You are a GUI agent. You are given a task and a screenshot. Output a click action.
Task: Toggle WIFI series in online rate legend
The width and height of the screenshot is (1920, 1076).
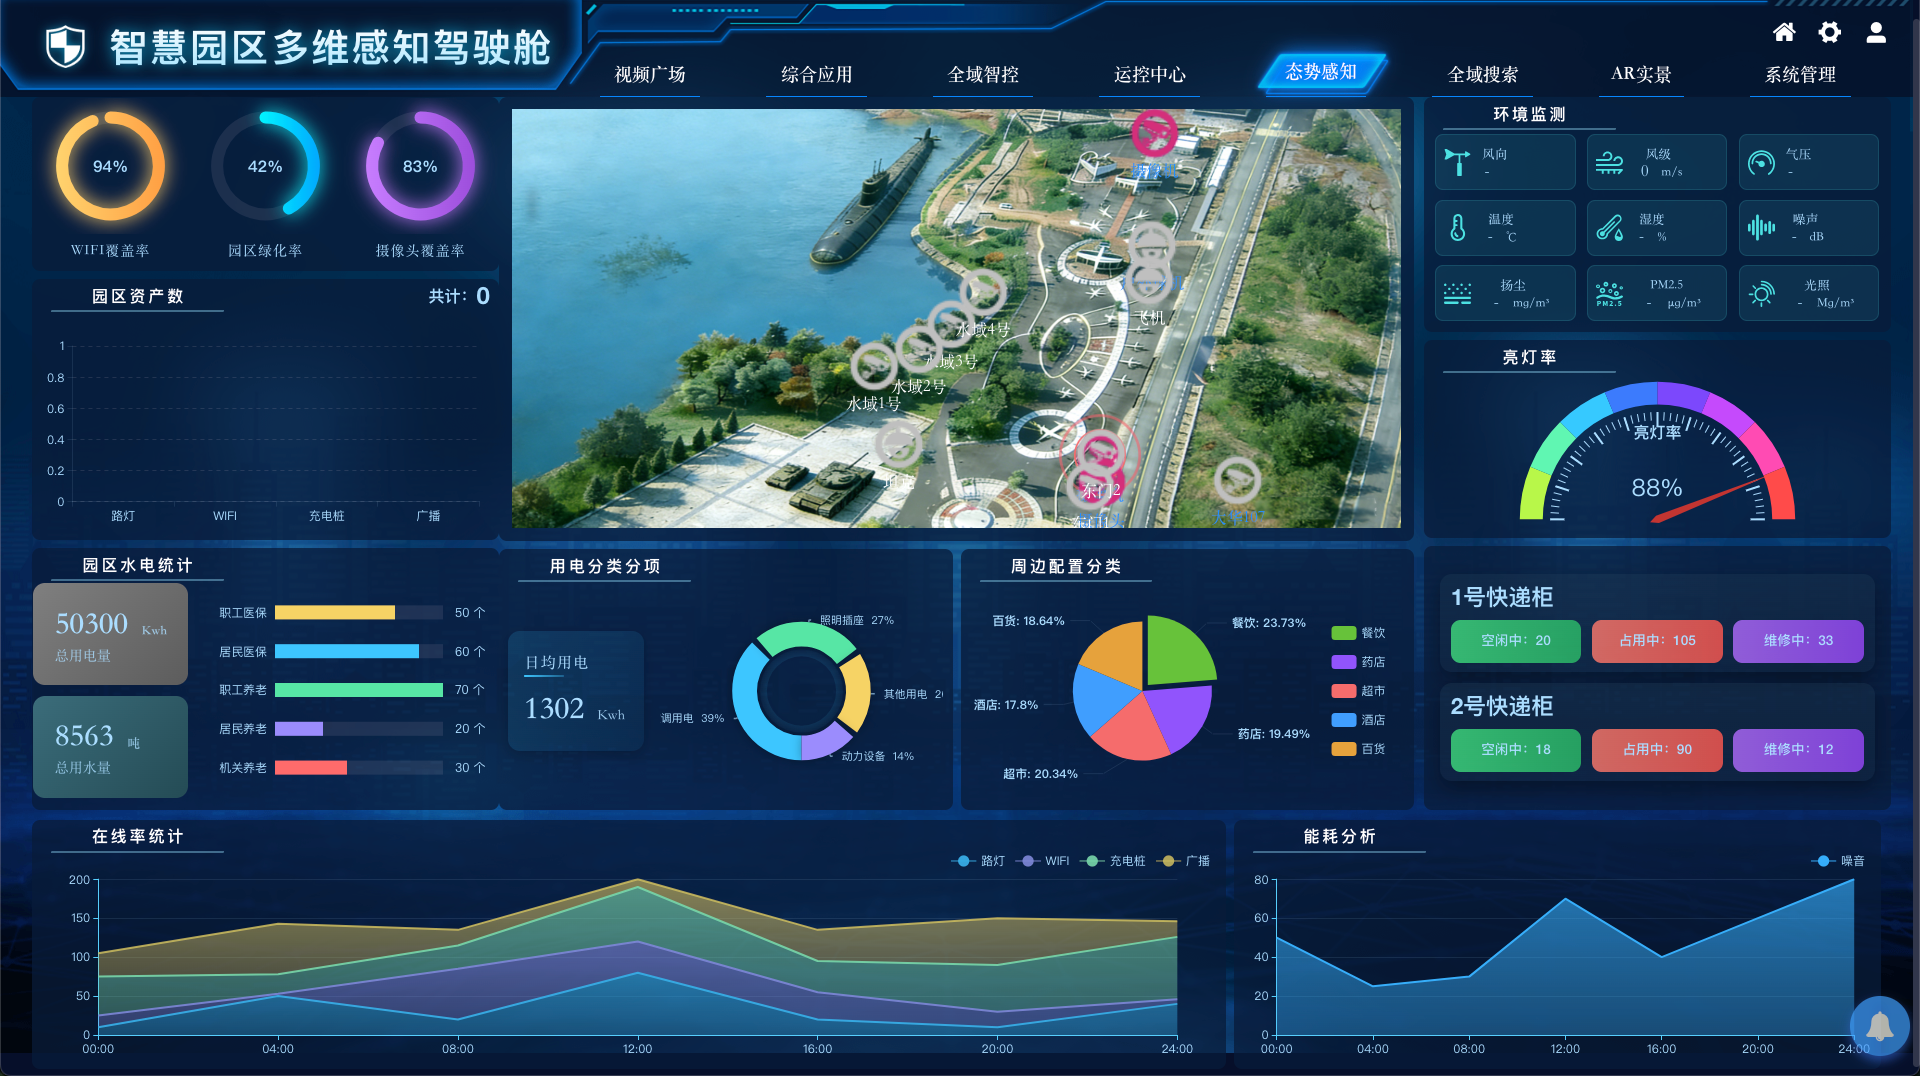point(1042,861)
